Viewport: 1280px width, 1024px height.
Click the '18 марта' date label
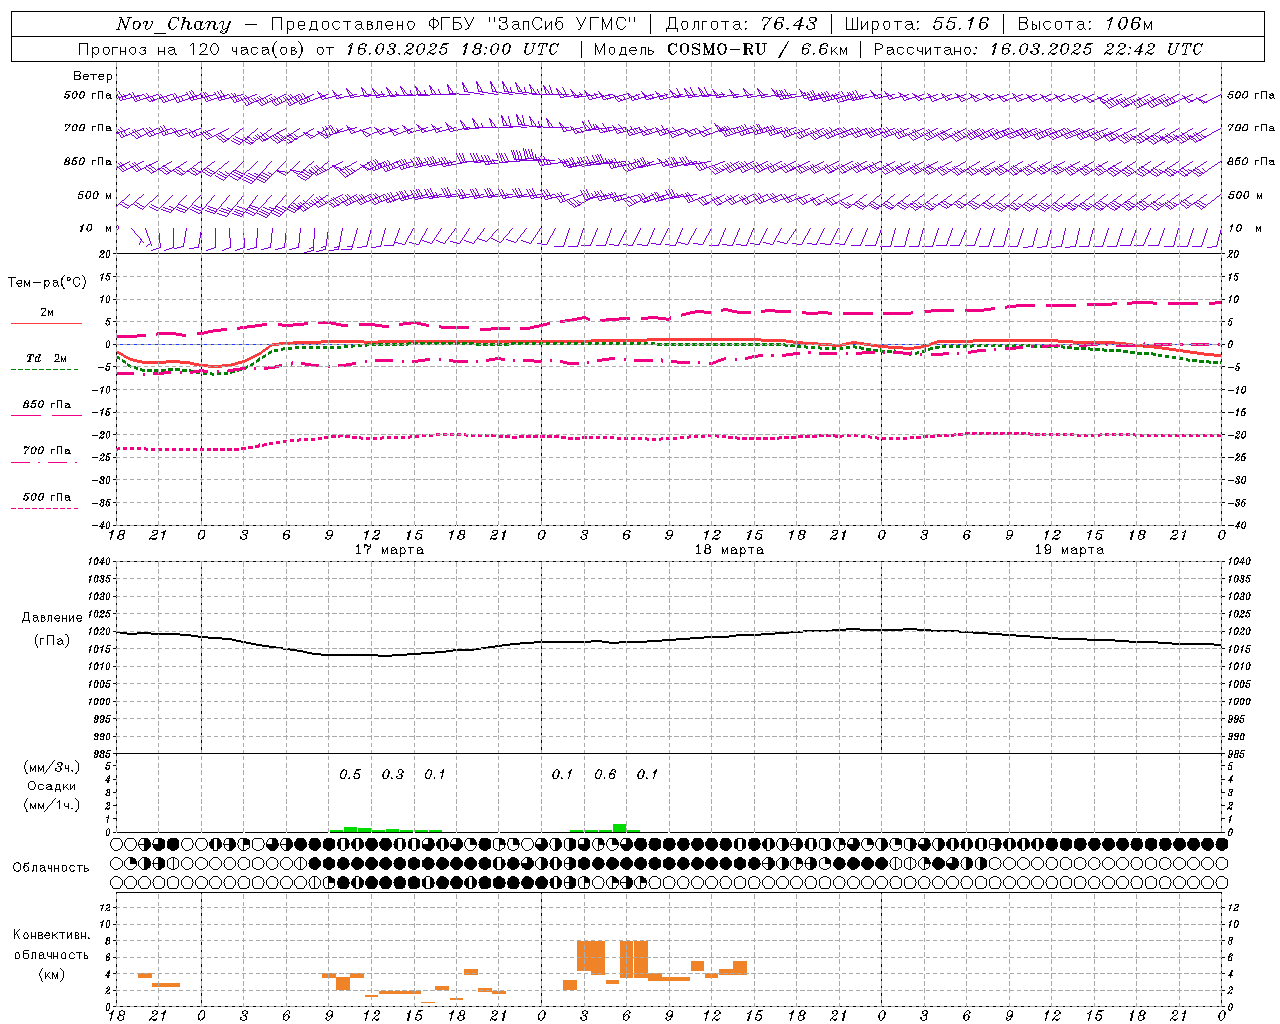pyautogui.click(x=731, y=550)
